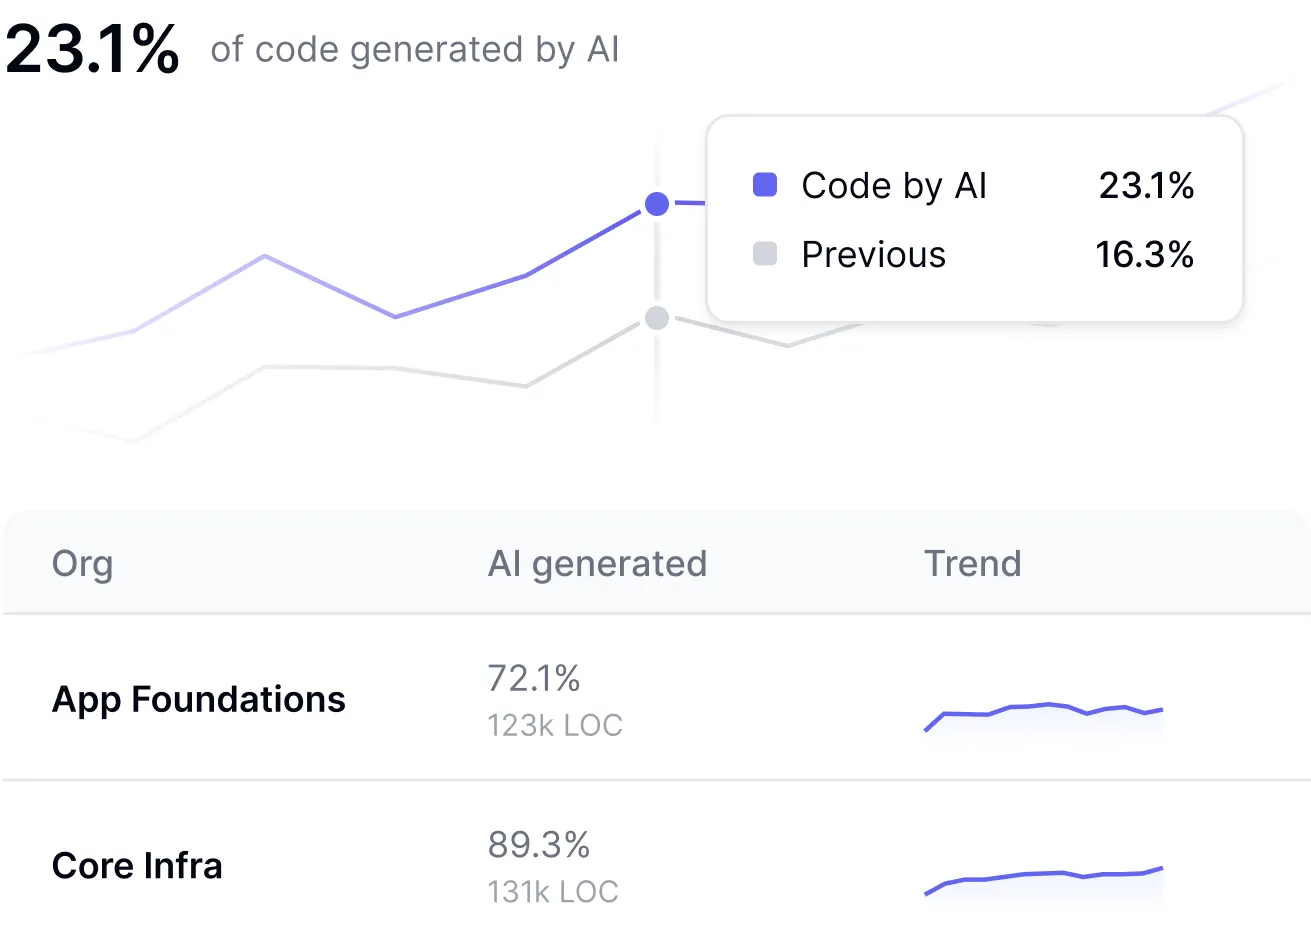Sort by the Org column header

(x=82, y=564)
